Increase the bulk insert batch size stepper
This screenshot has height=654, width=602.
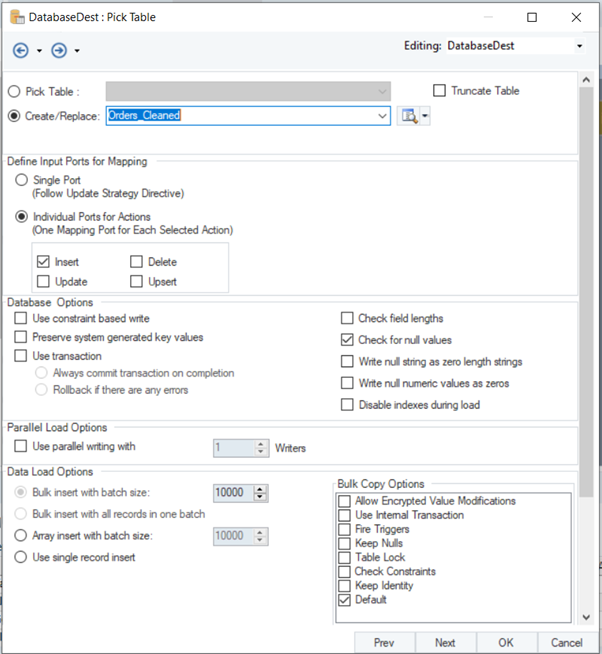click(261, 488)
